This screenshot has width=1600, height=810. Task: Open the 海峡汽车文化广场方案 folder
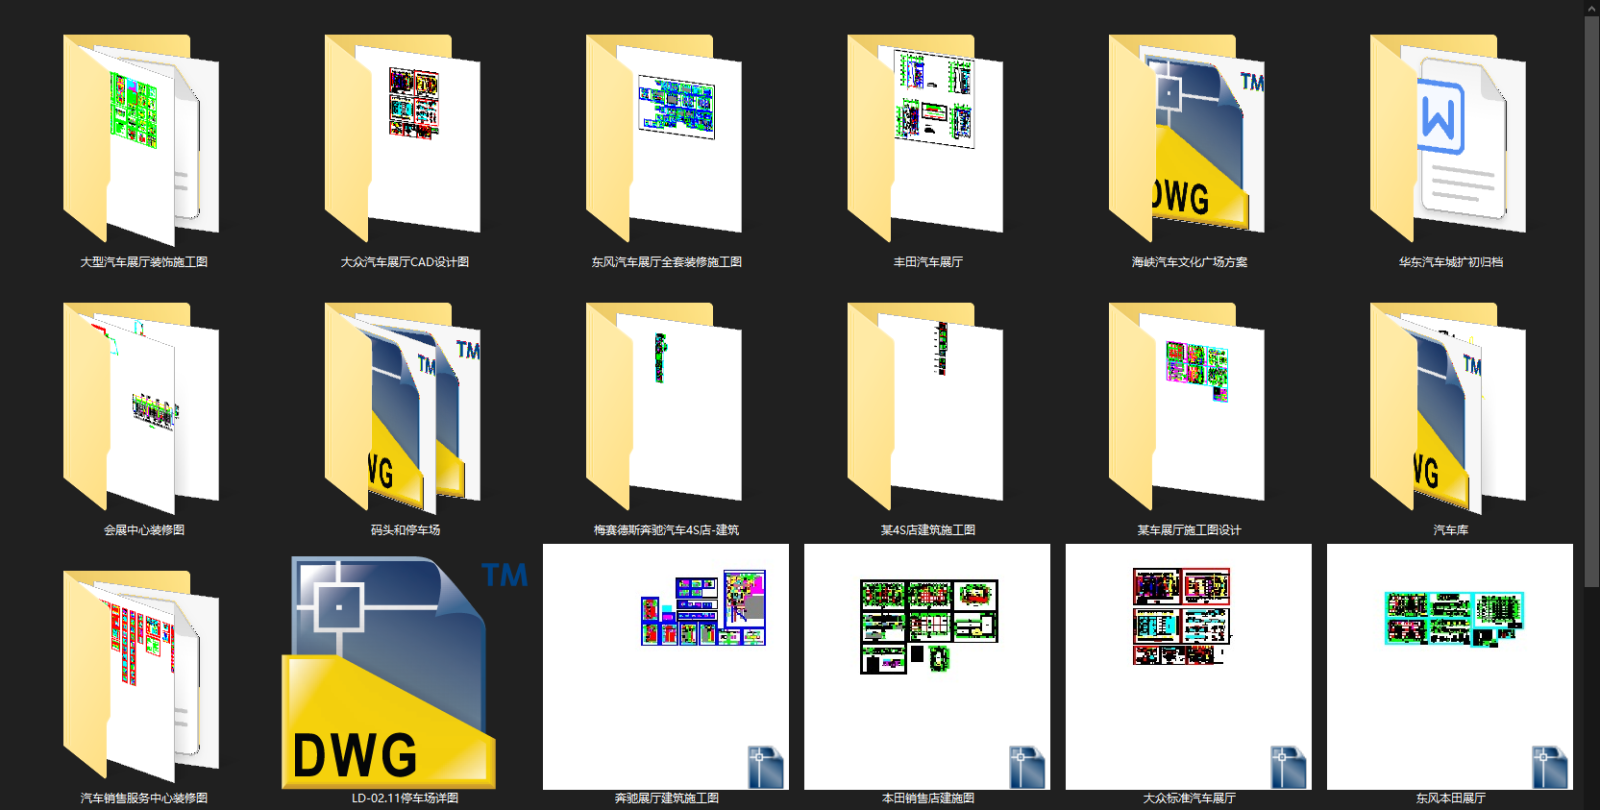(1187, 140)
